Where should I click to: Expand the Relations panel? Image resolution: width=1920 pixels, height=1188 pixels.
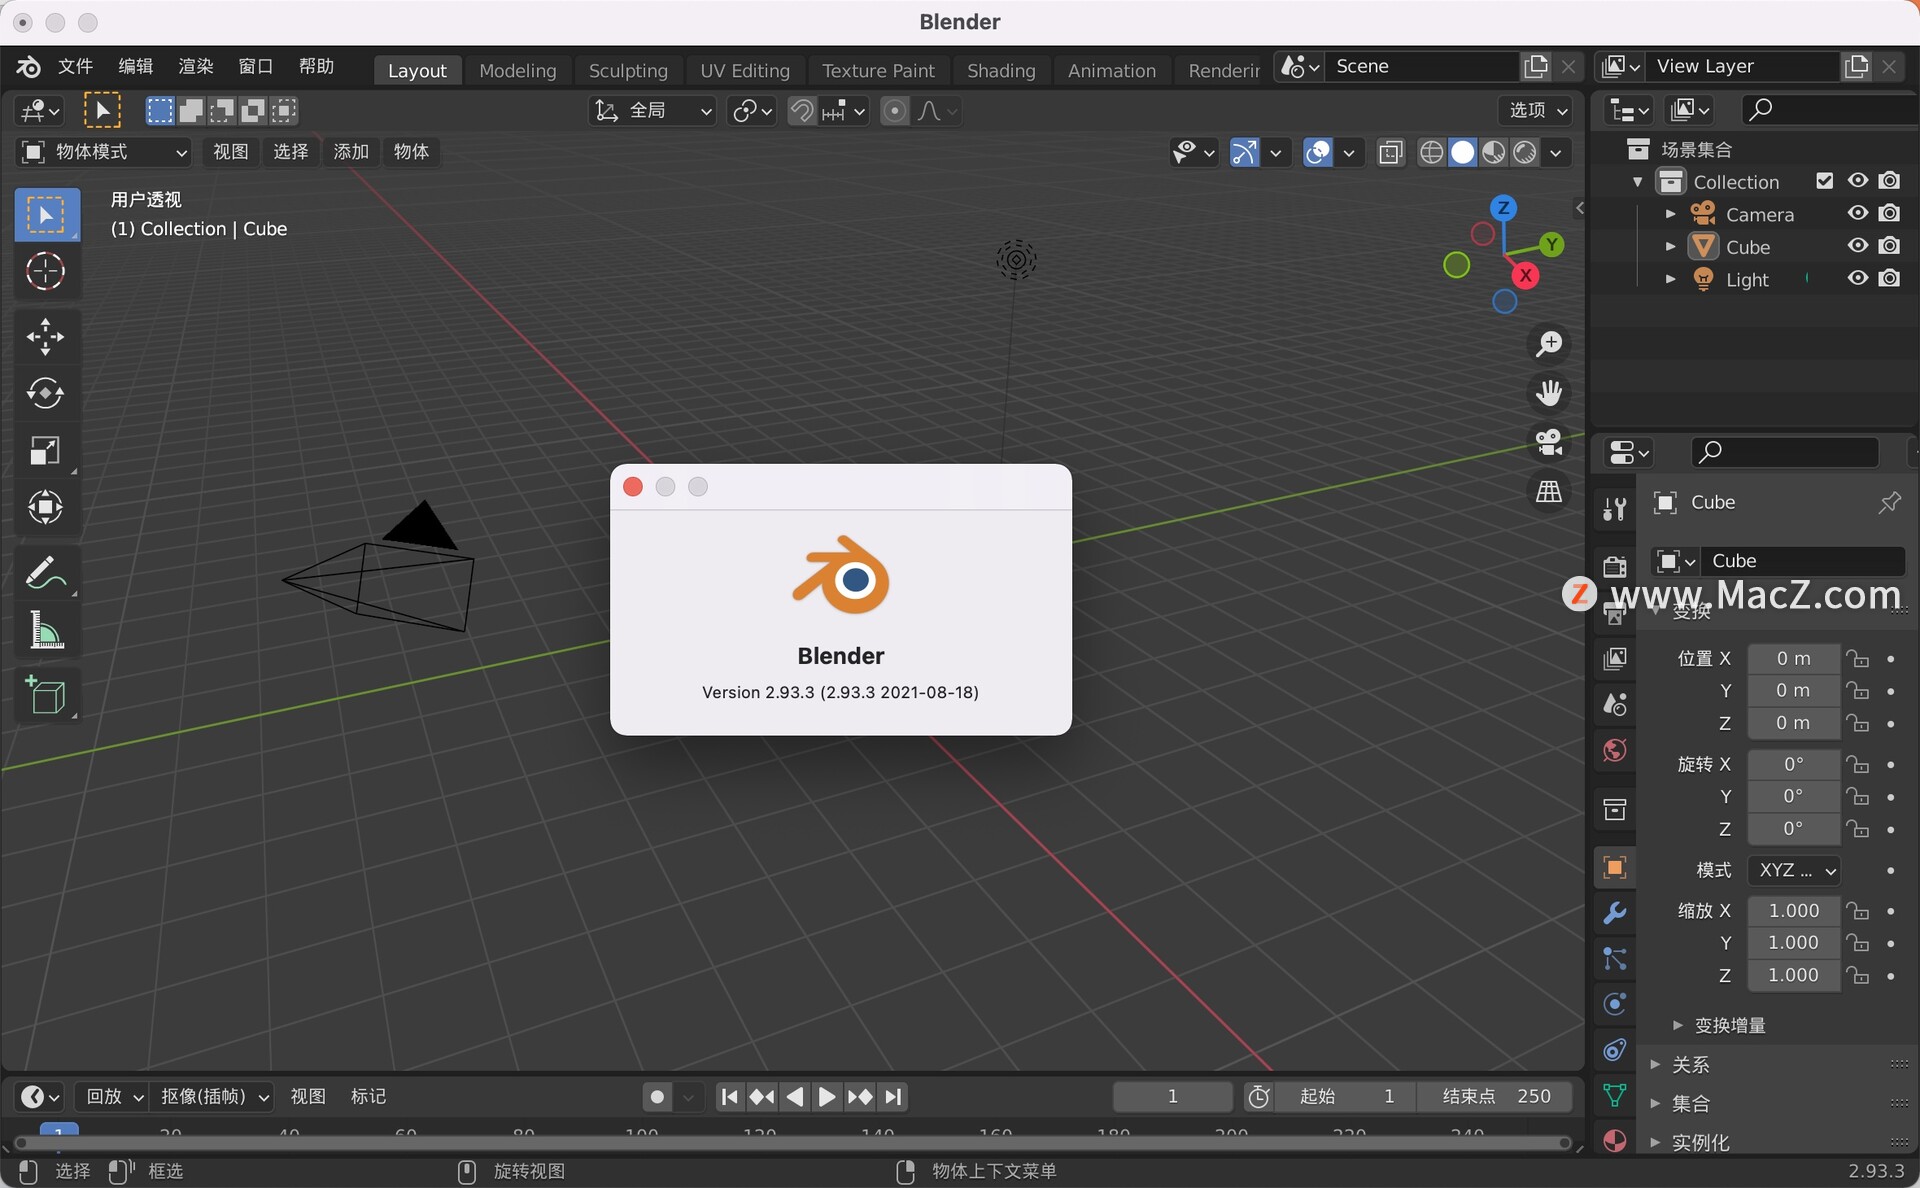click(1690, 1065)
